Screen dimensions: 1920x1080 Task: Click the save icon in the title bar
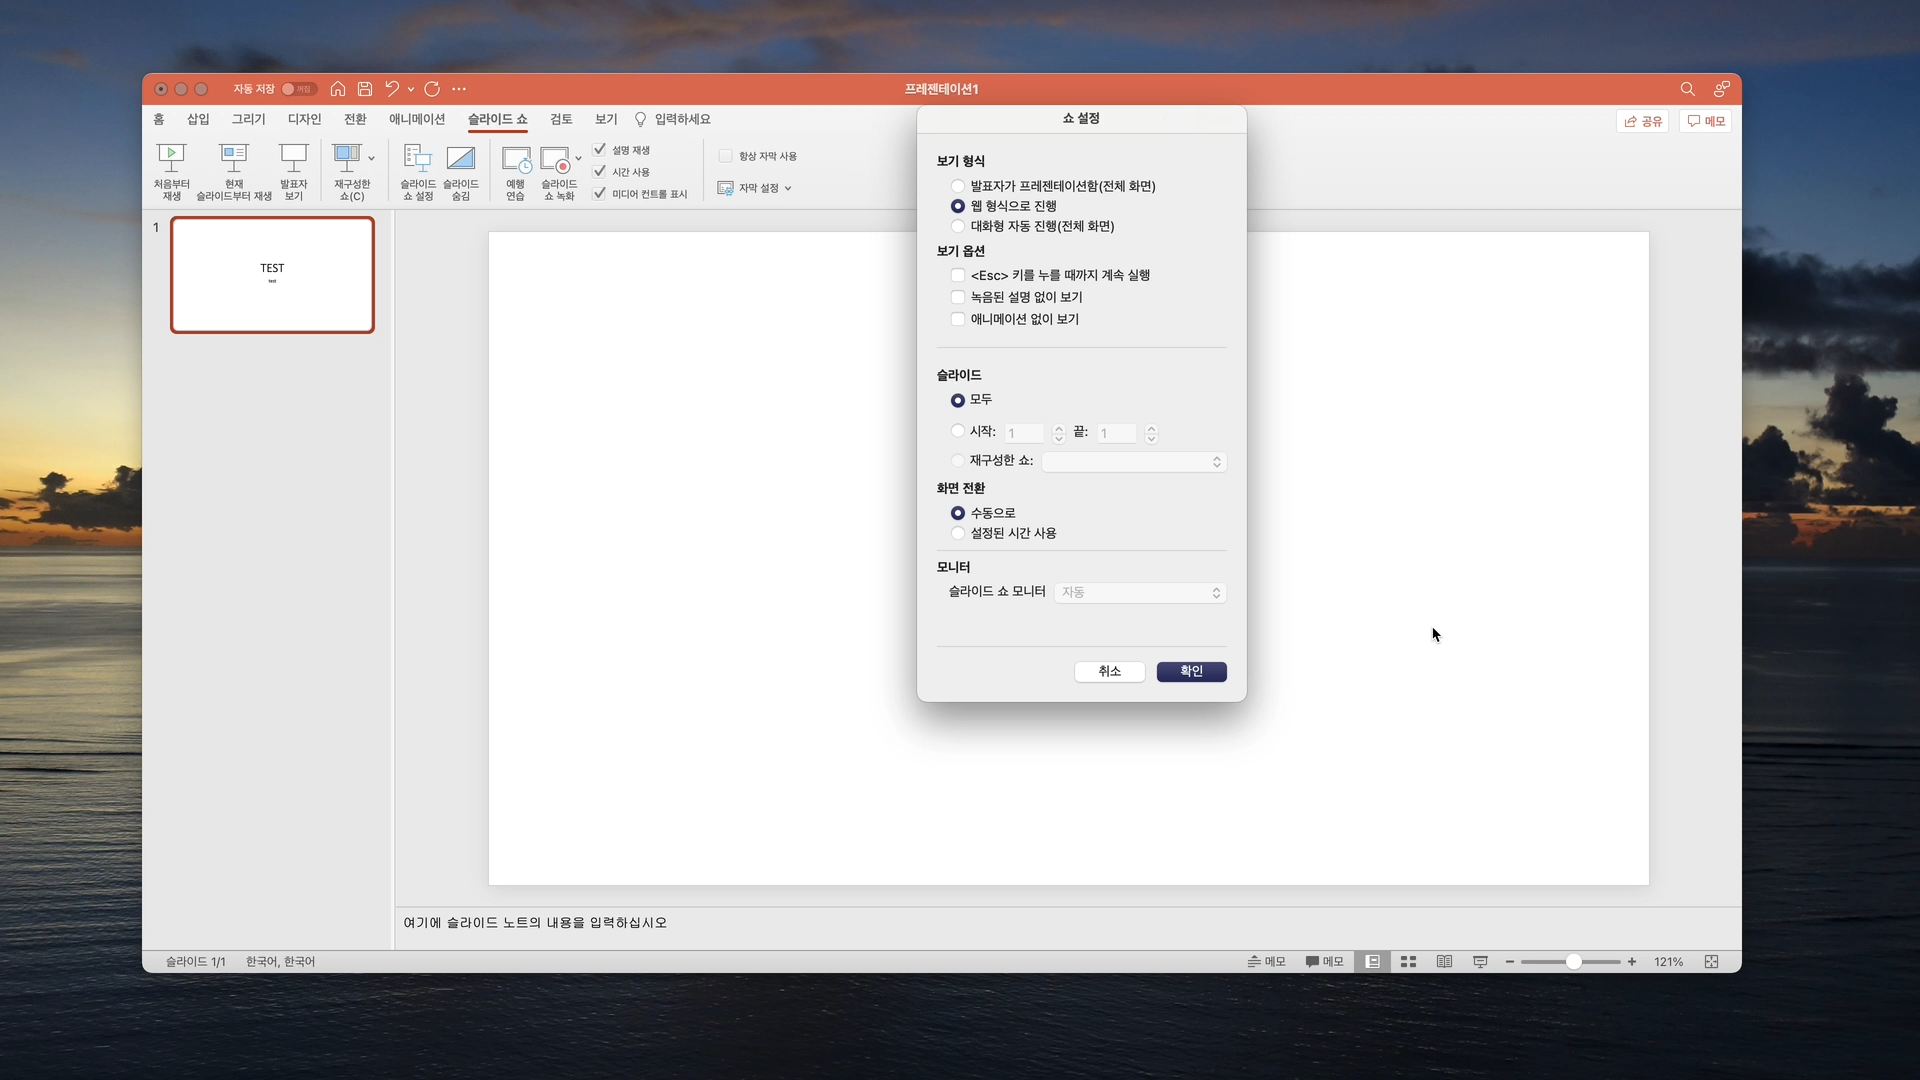(x=365, y=89)
